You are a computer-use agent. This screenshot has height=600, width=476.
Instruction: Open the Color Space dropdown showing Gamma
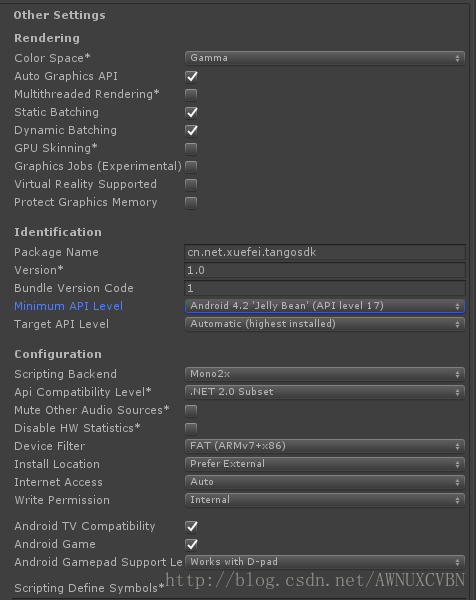pyautogui.click(x=325, y=58)
